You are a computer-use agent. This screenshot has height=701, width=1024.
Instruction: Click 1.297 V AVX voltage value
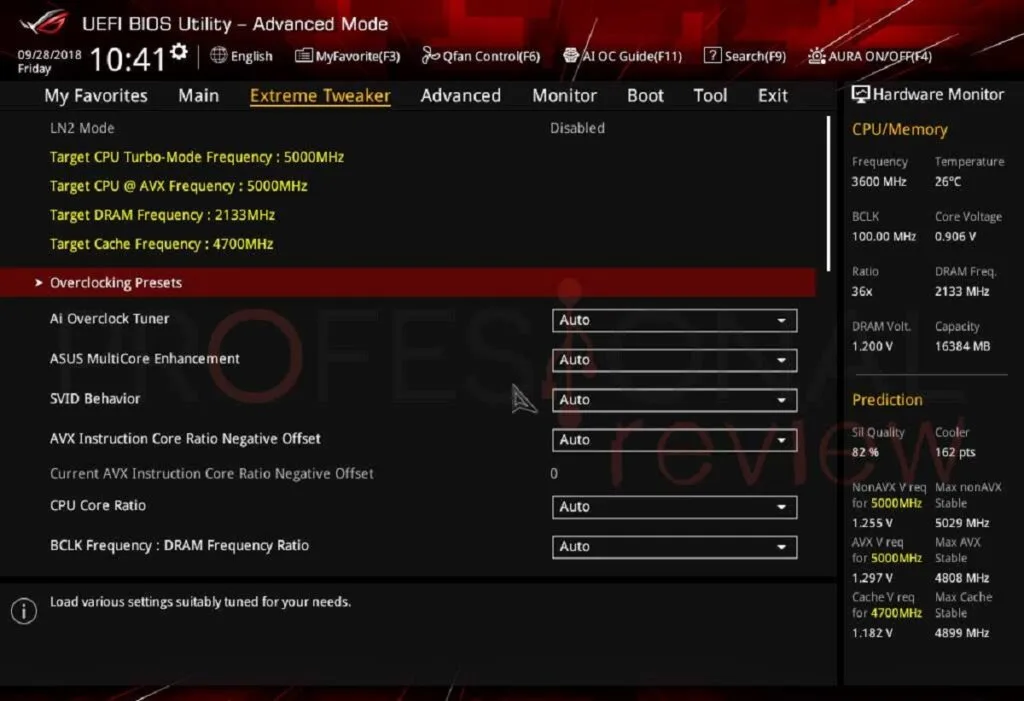tap(872, 578)
